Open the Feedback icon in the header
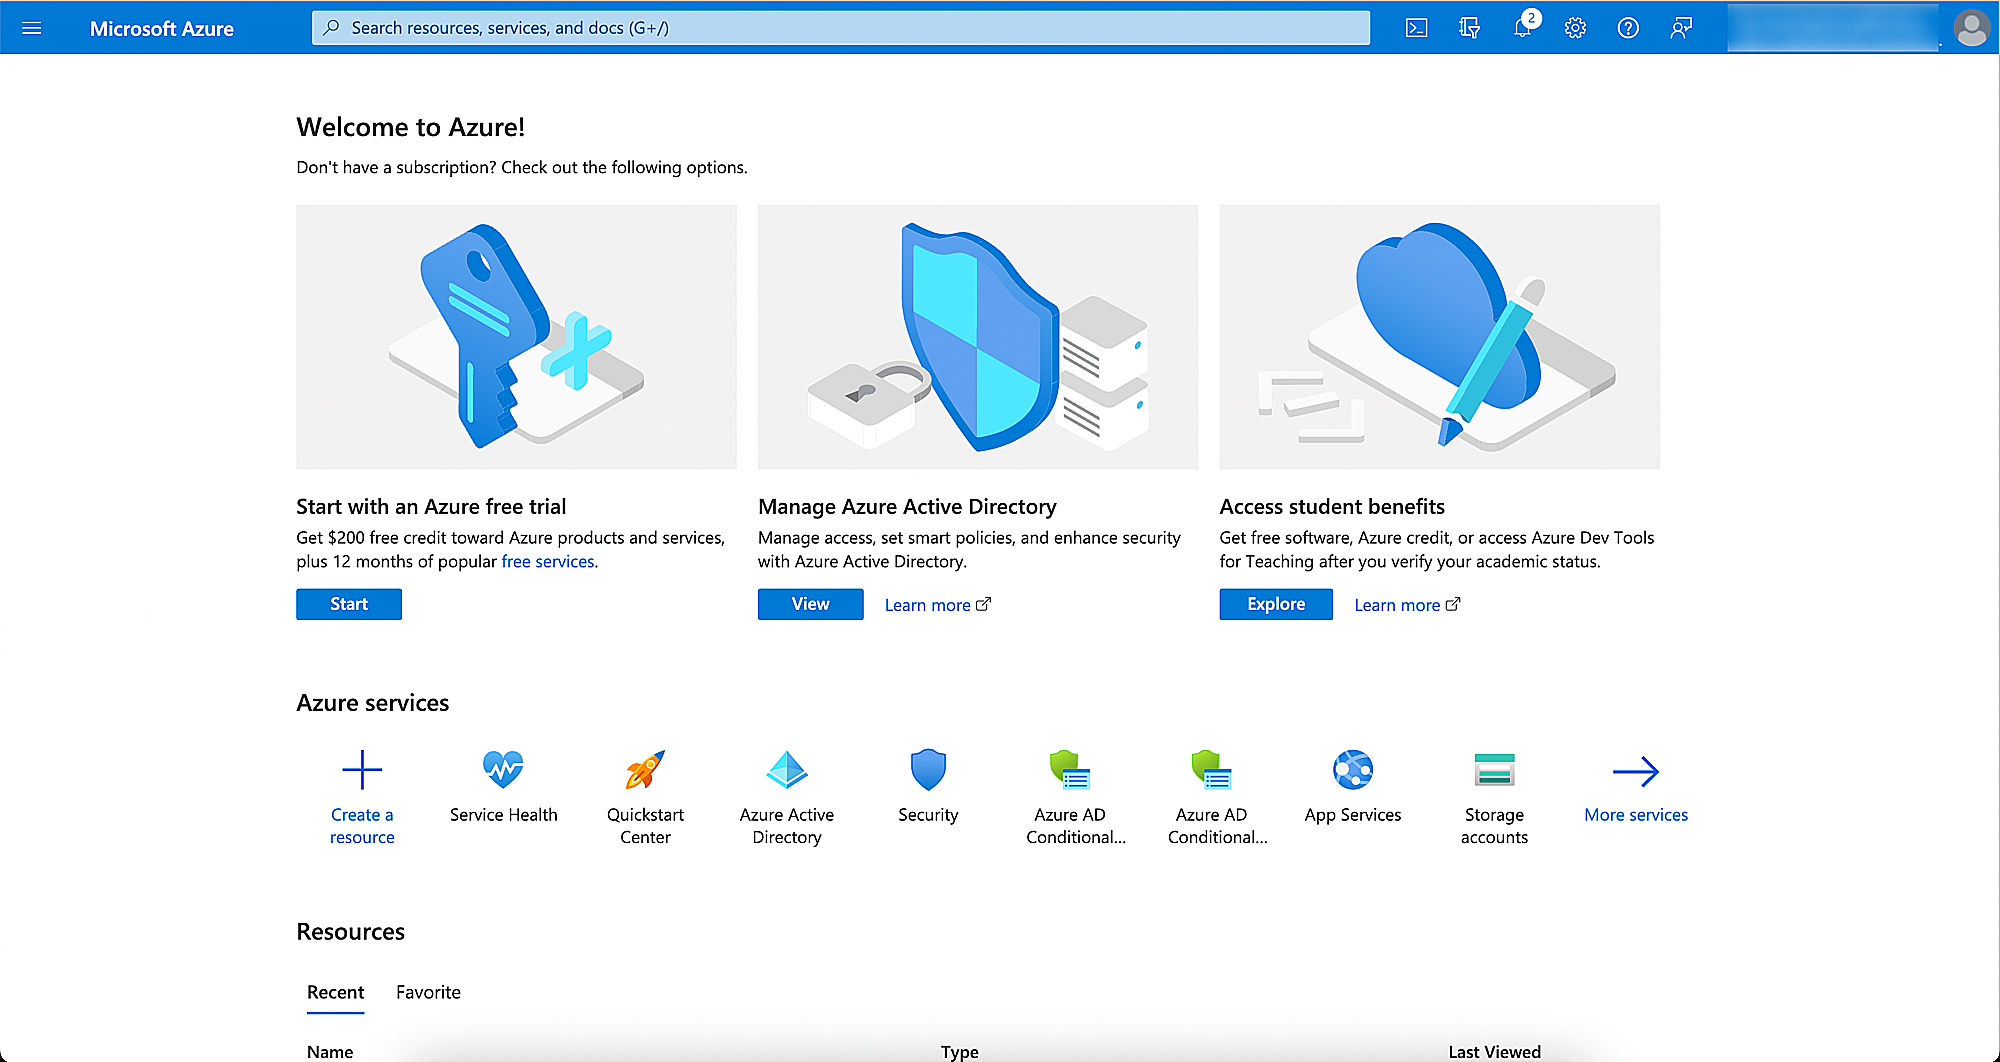The image size is (2000, 1062). [1681, 28]
